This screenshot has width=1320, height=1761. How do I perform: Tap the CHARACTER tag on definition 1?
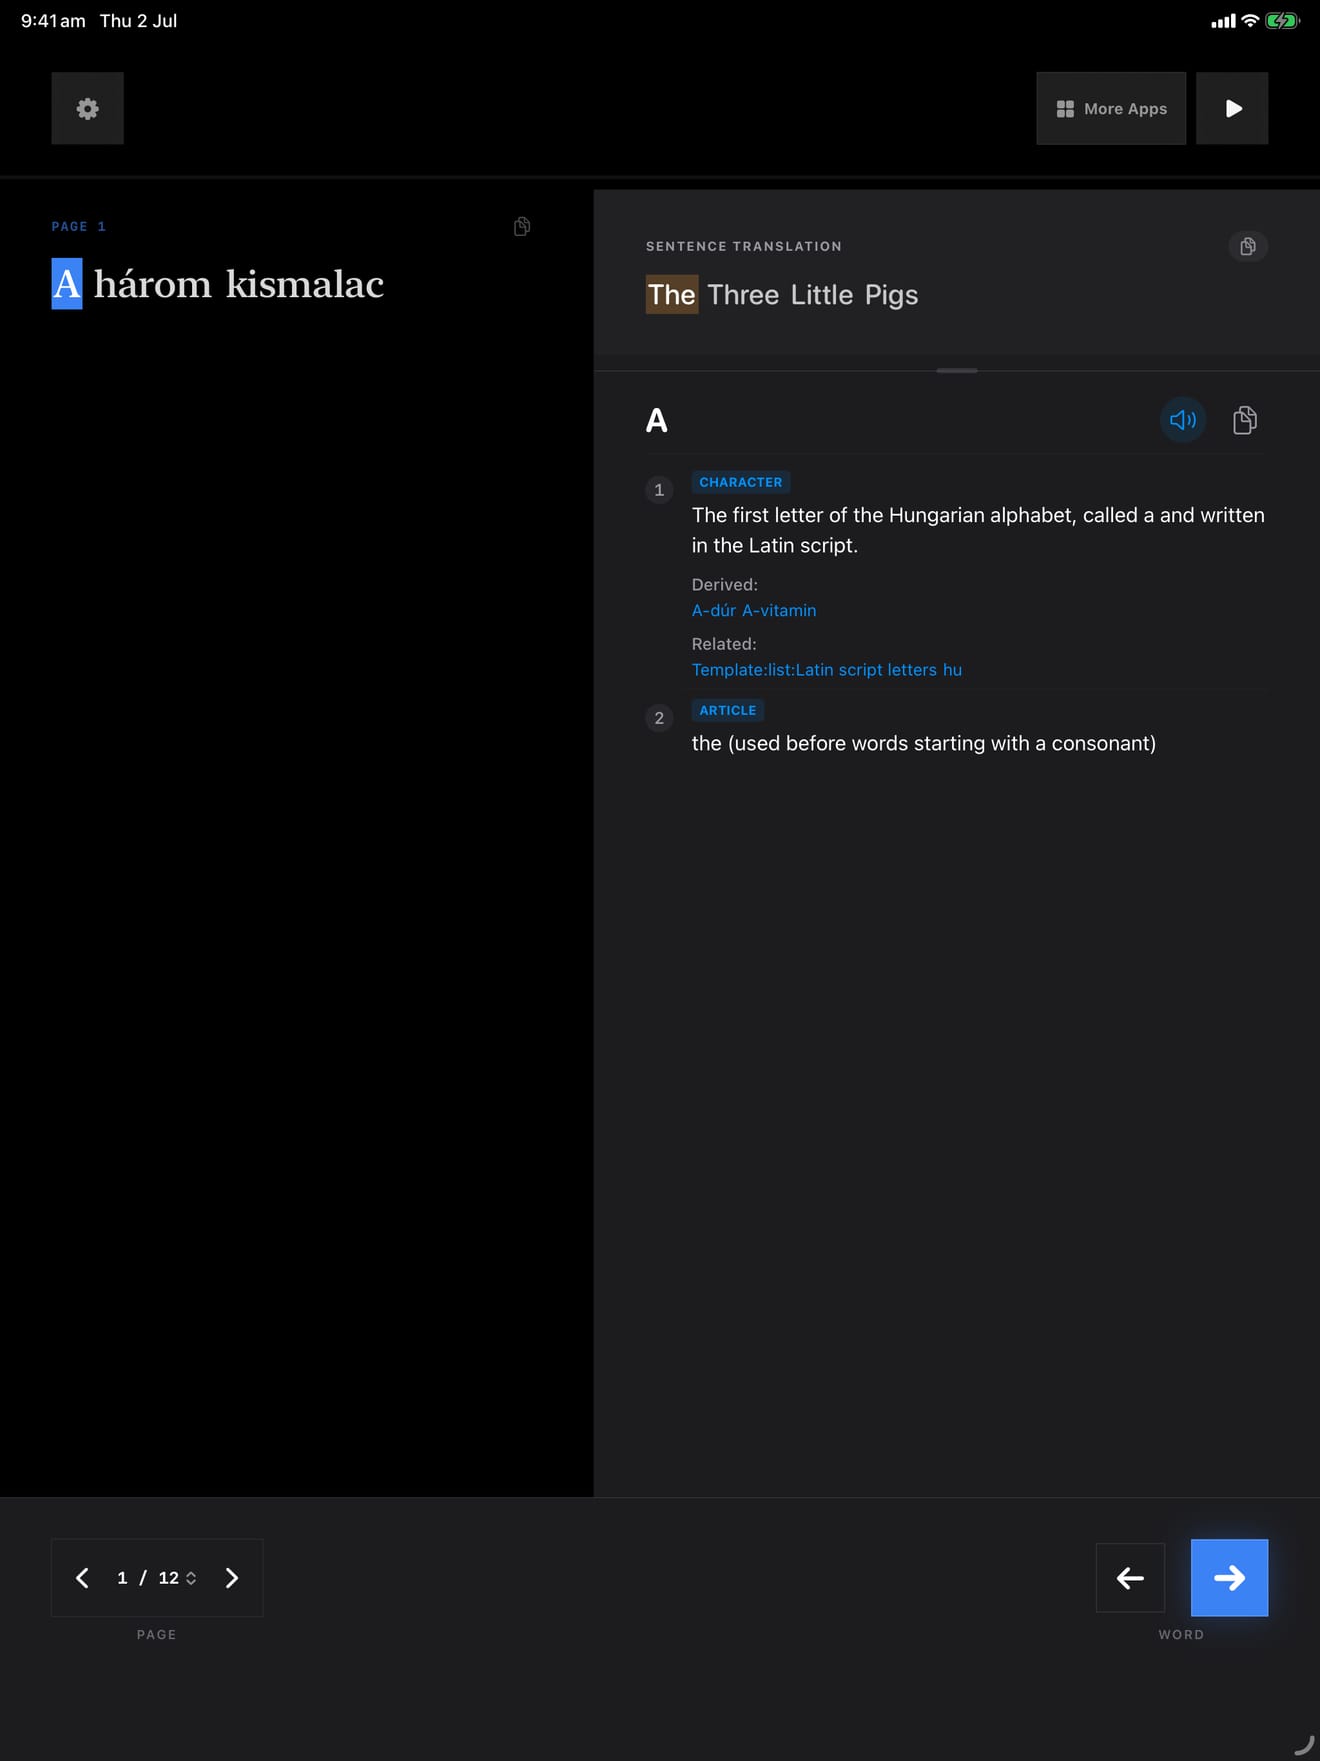pyautogui.click(x=741, y=482)
